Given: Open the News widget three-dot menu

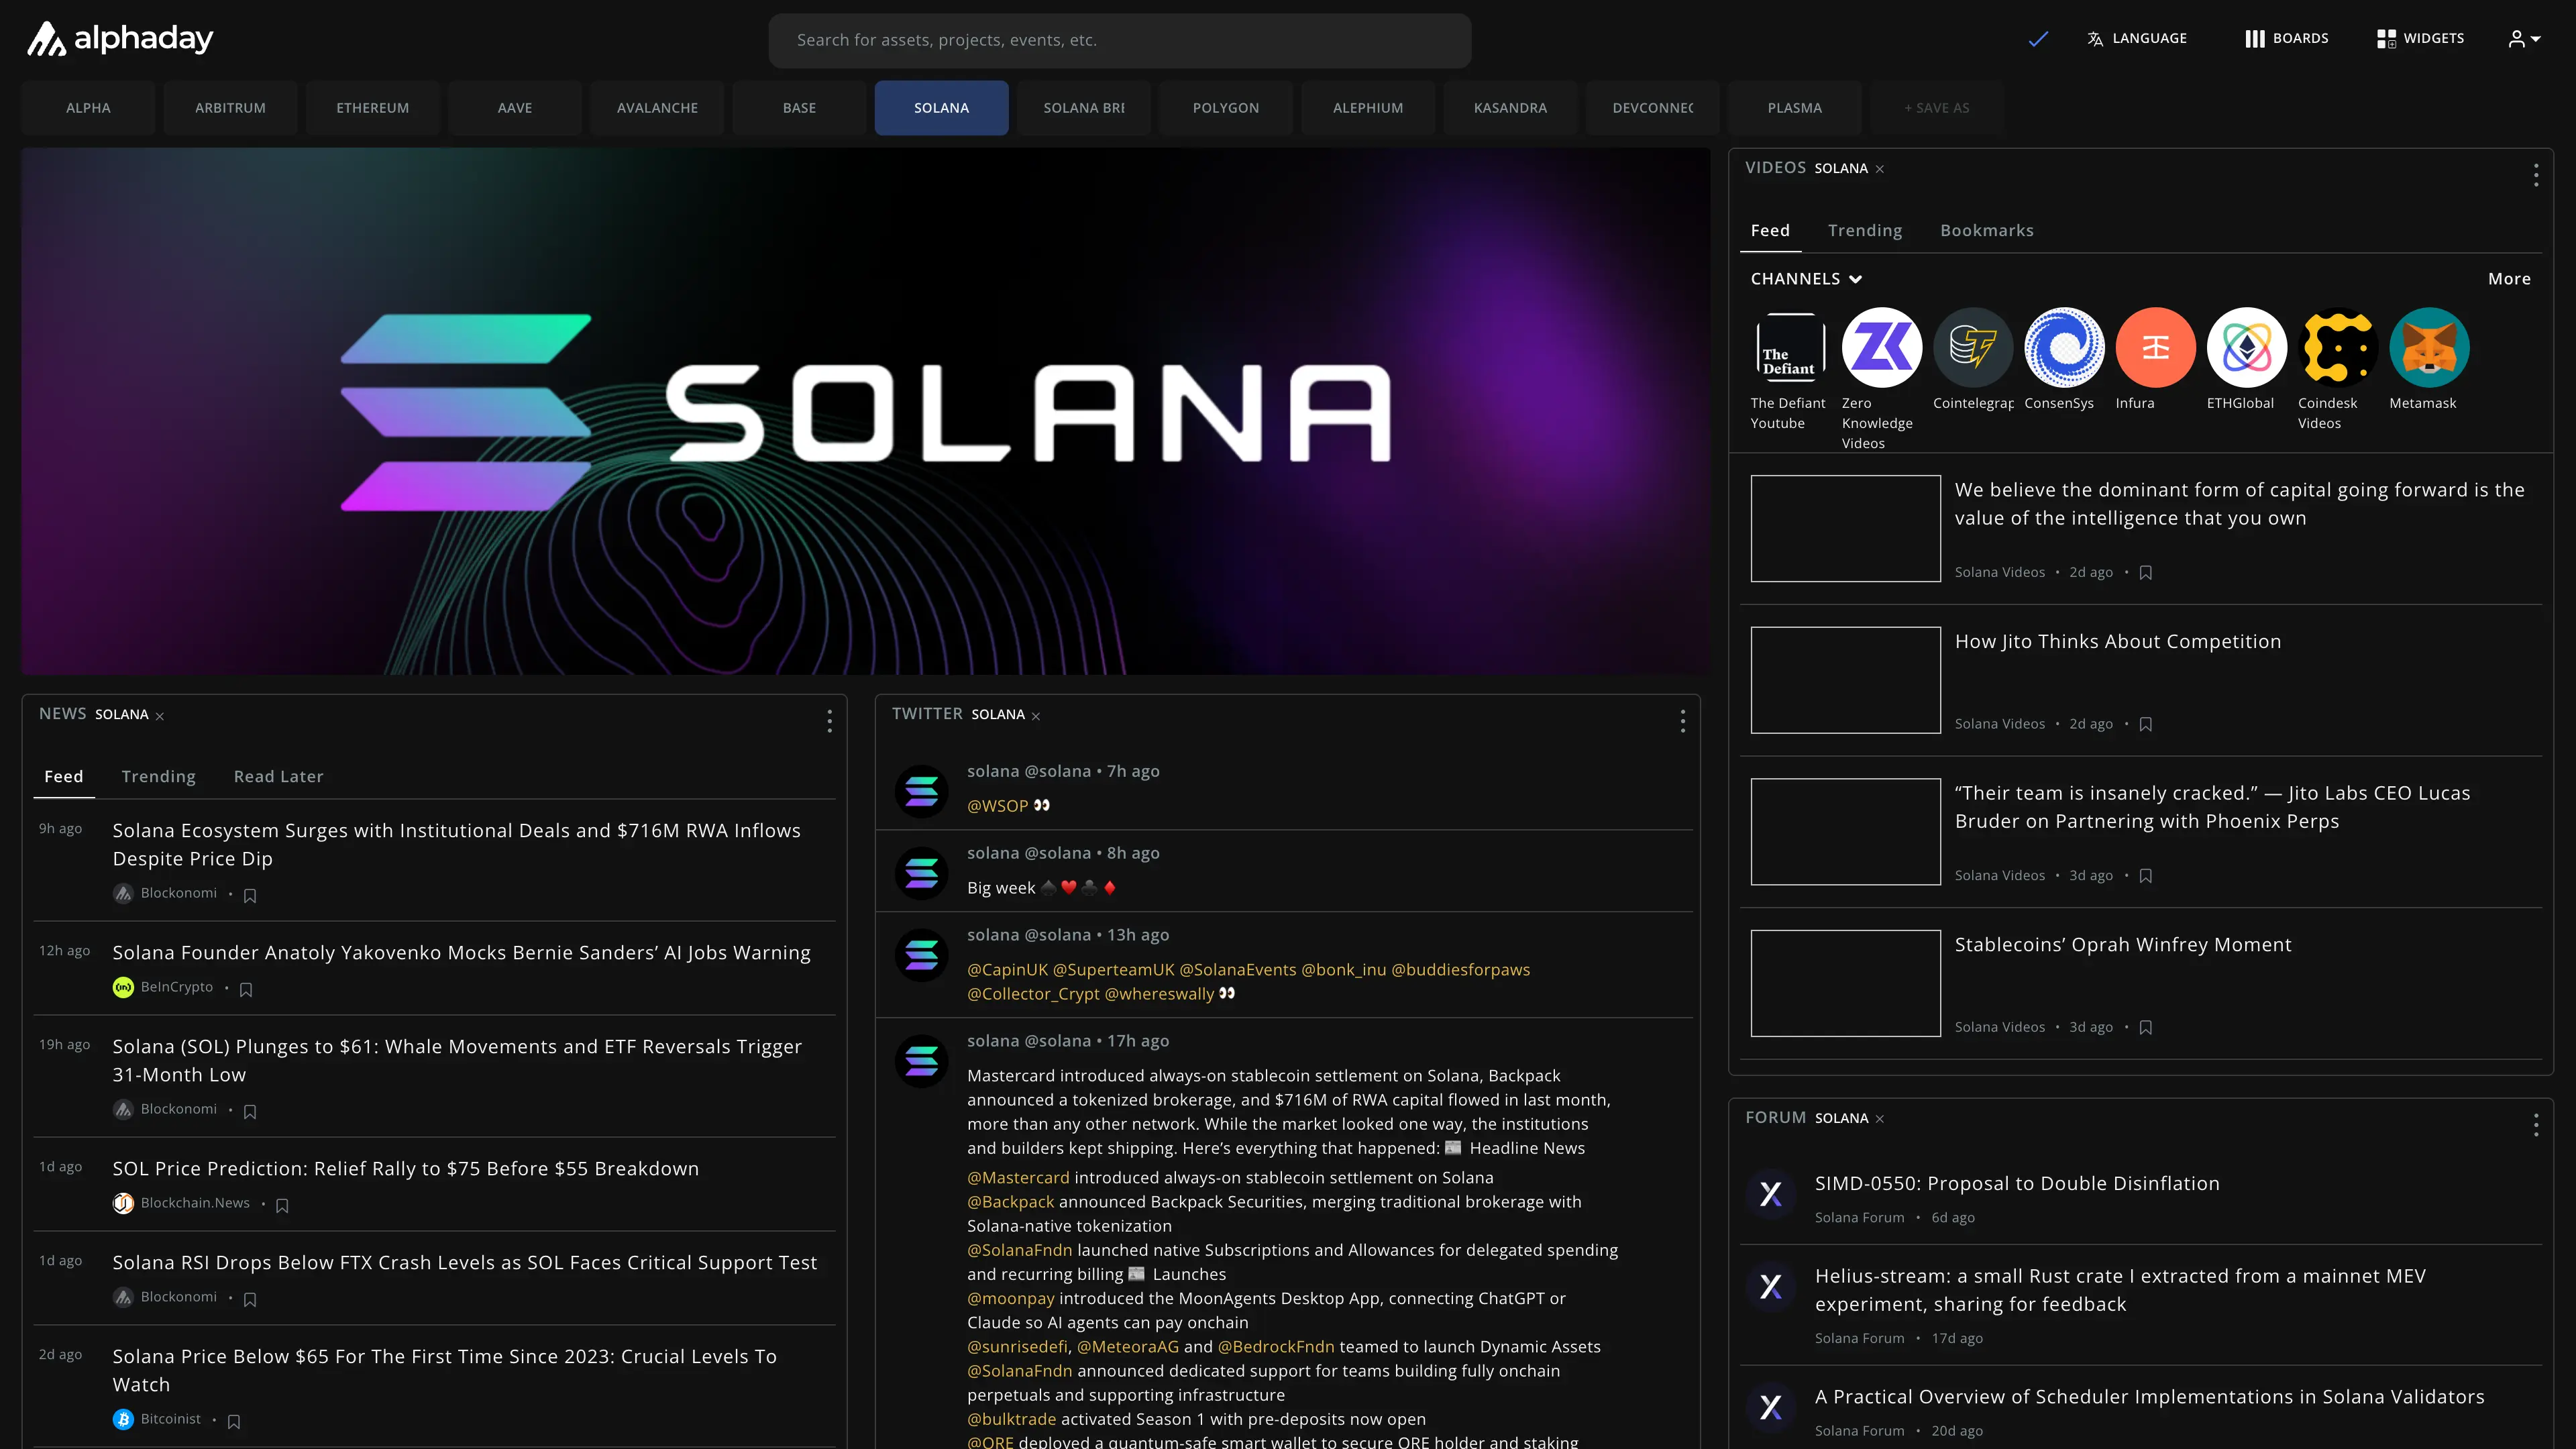Looking at the screenshot, I should click(x=829, y=721).
